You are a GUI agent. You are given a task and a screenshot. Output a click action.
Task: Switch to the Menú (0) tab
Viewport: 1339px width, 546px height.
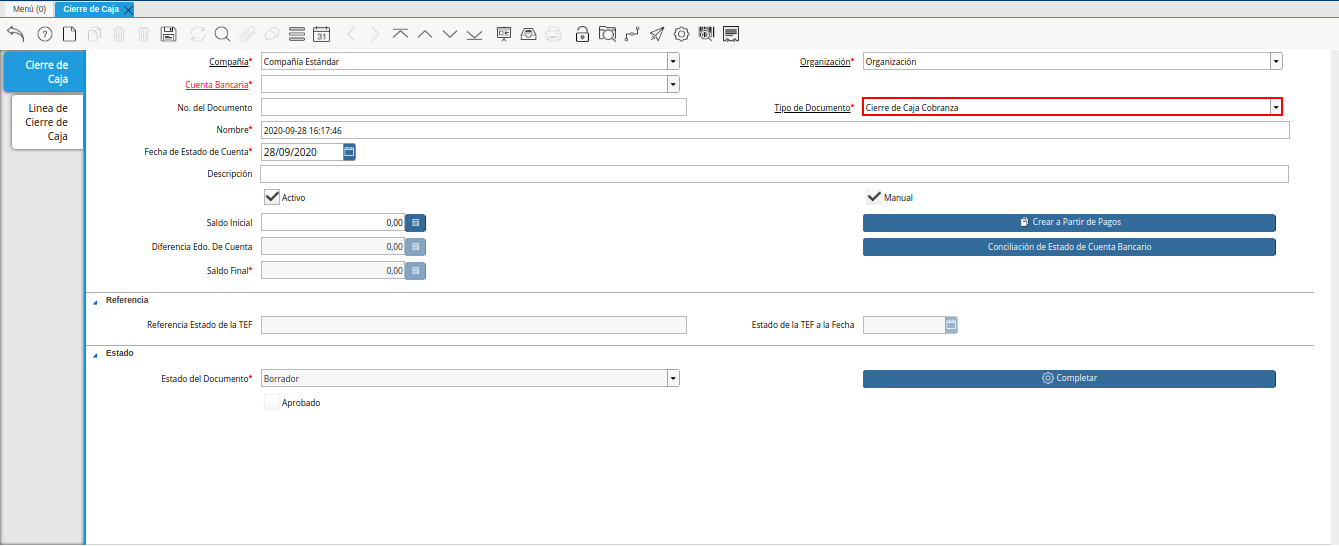(x=29, y=8)
